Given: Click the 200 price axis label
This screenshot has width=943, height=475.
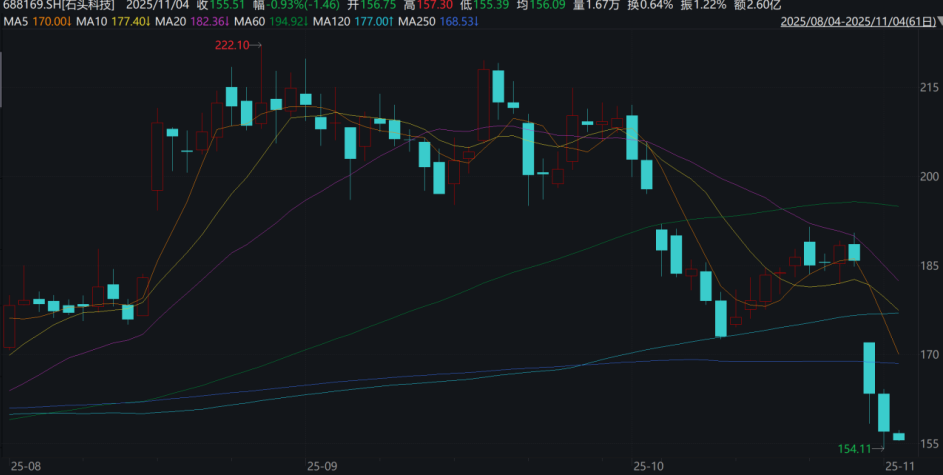Looking at the screenshot, I should coord(930,177).
